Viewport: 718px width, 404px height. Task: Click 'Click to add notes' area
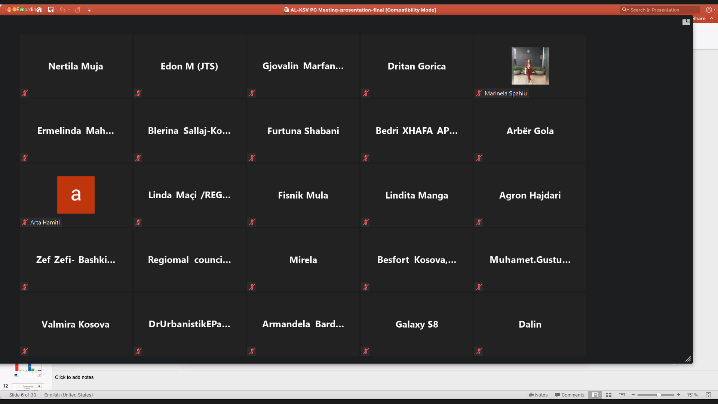[74, 377]
